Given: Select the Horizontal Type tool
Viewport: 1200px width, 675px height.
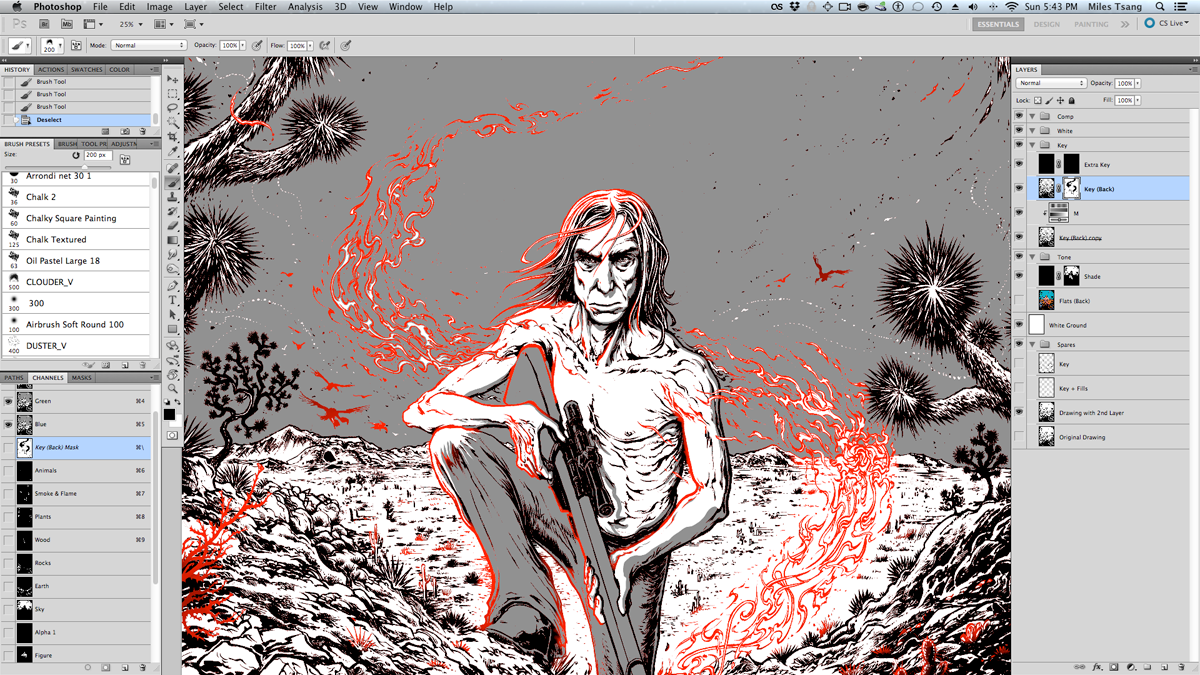Looking at the screenshot, I should 173,300.
